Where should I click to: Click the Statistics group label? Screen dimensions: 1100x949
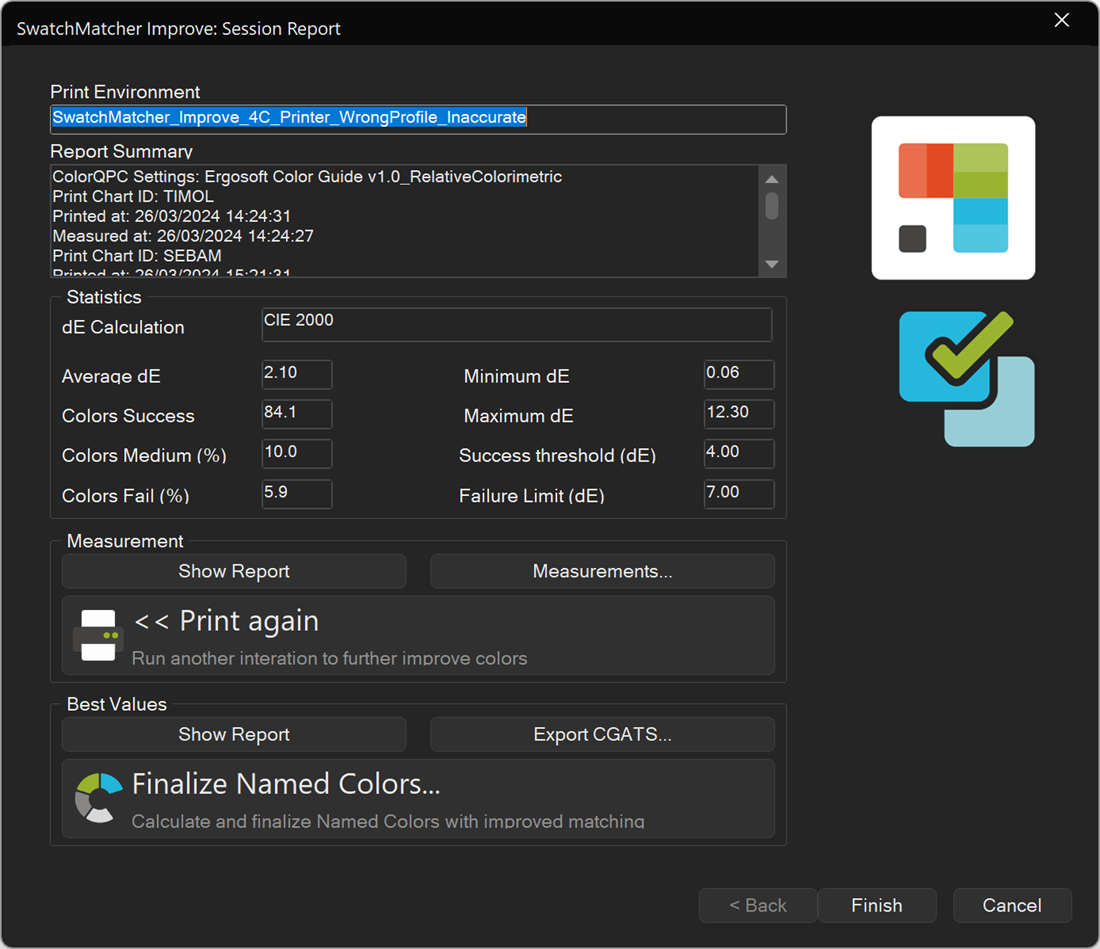coord(104,297)
